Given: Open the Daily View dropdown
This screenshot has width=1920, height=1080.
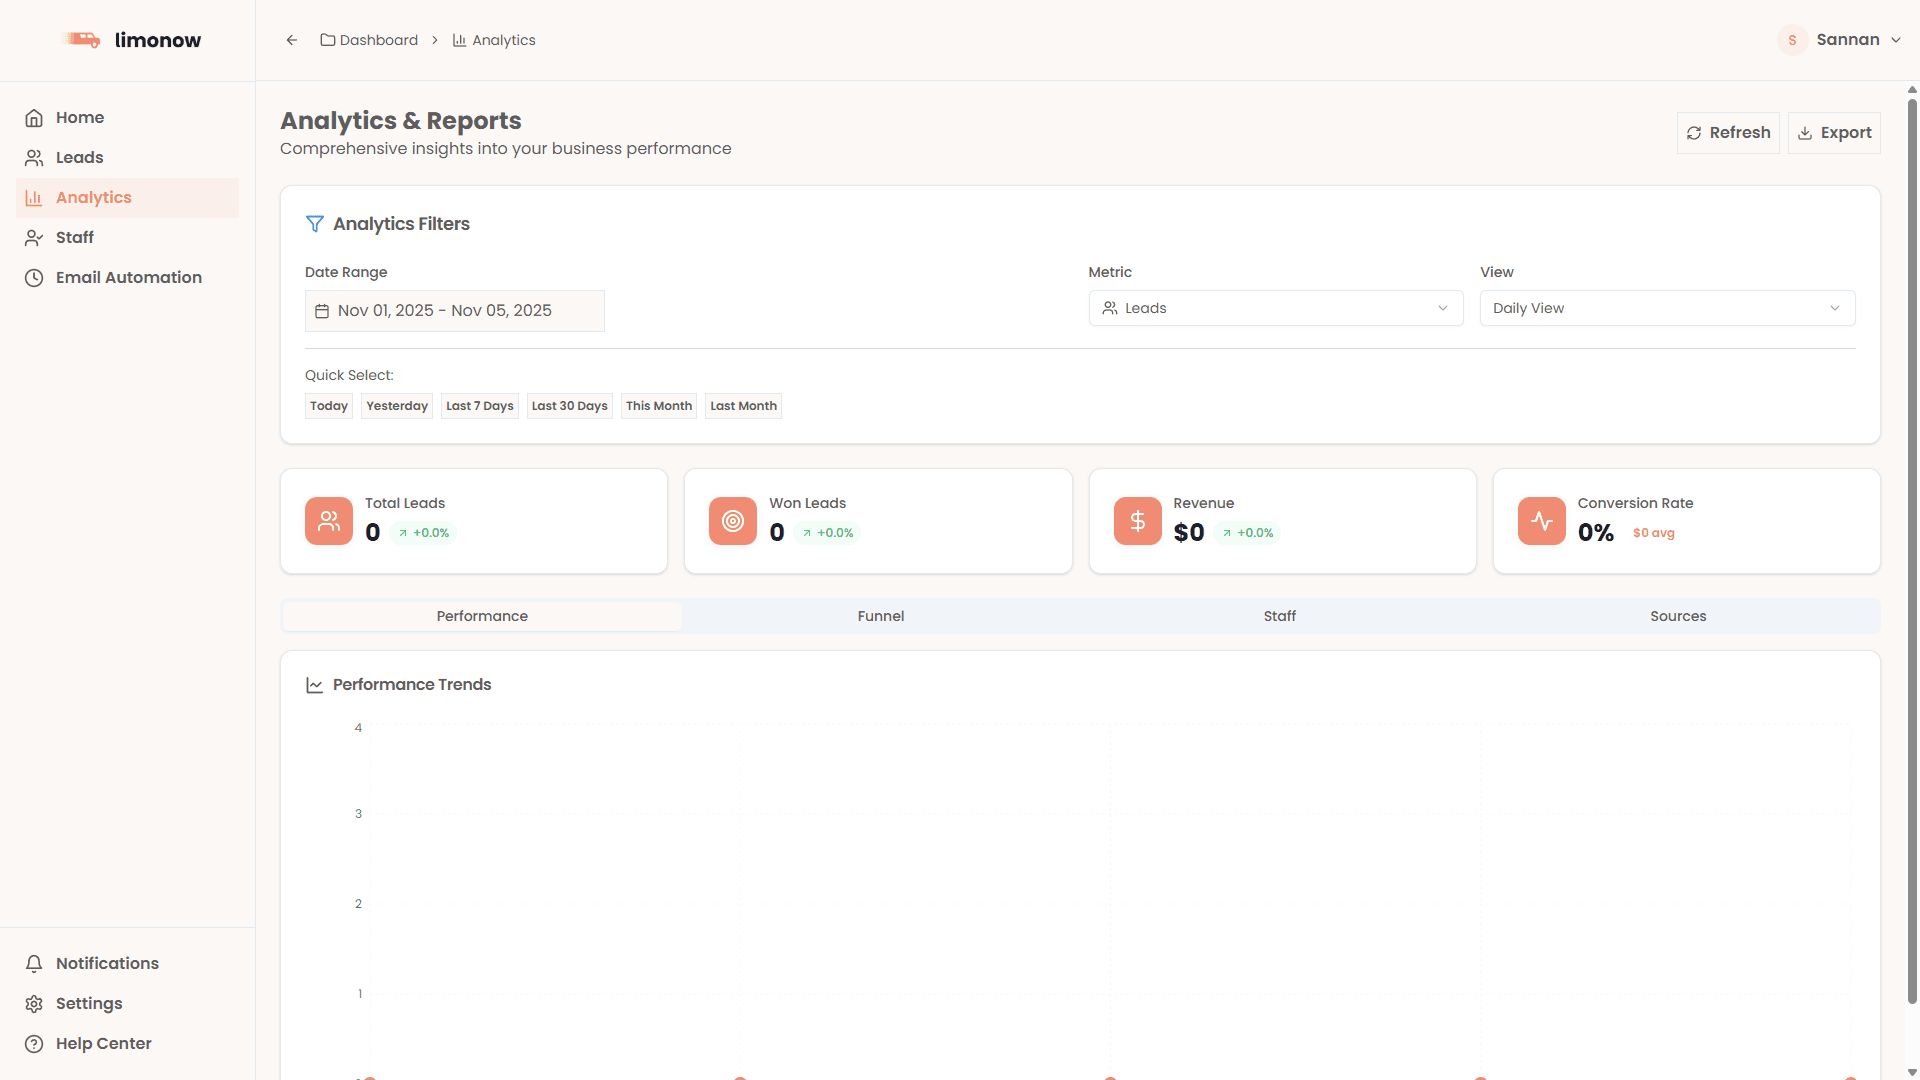Looking at the screenshot, I should pyautogui.click(x=1666, y=308).
